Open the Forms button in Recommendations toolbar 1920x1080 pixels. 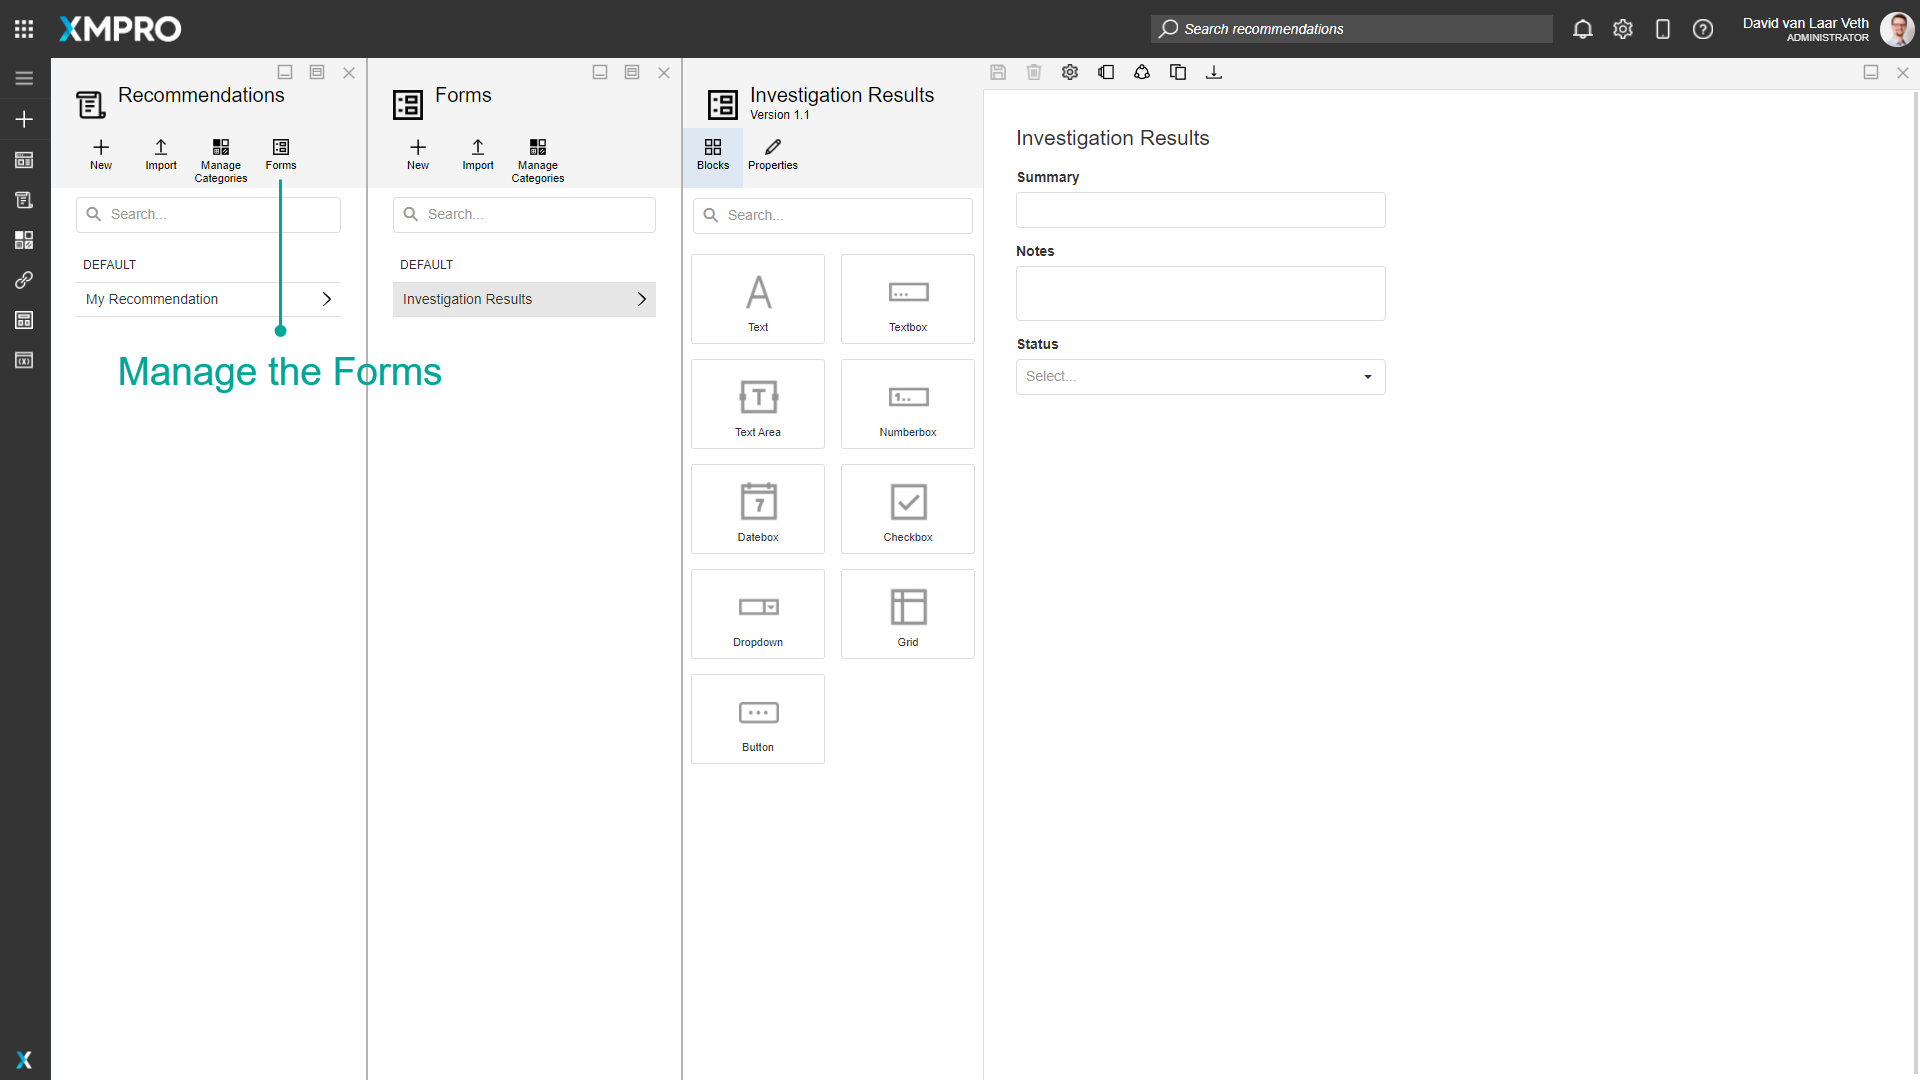click(x=280, y=154)
